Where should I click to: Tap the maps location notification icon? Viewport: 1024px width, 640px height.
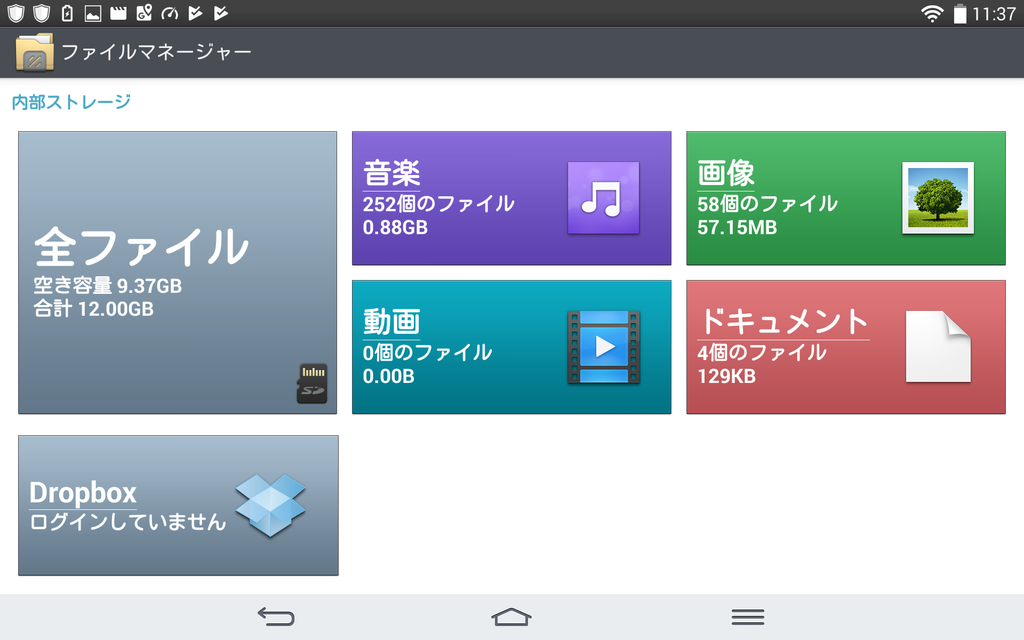pyautogui.click(x=144, y=13)
